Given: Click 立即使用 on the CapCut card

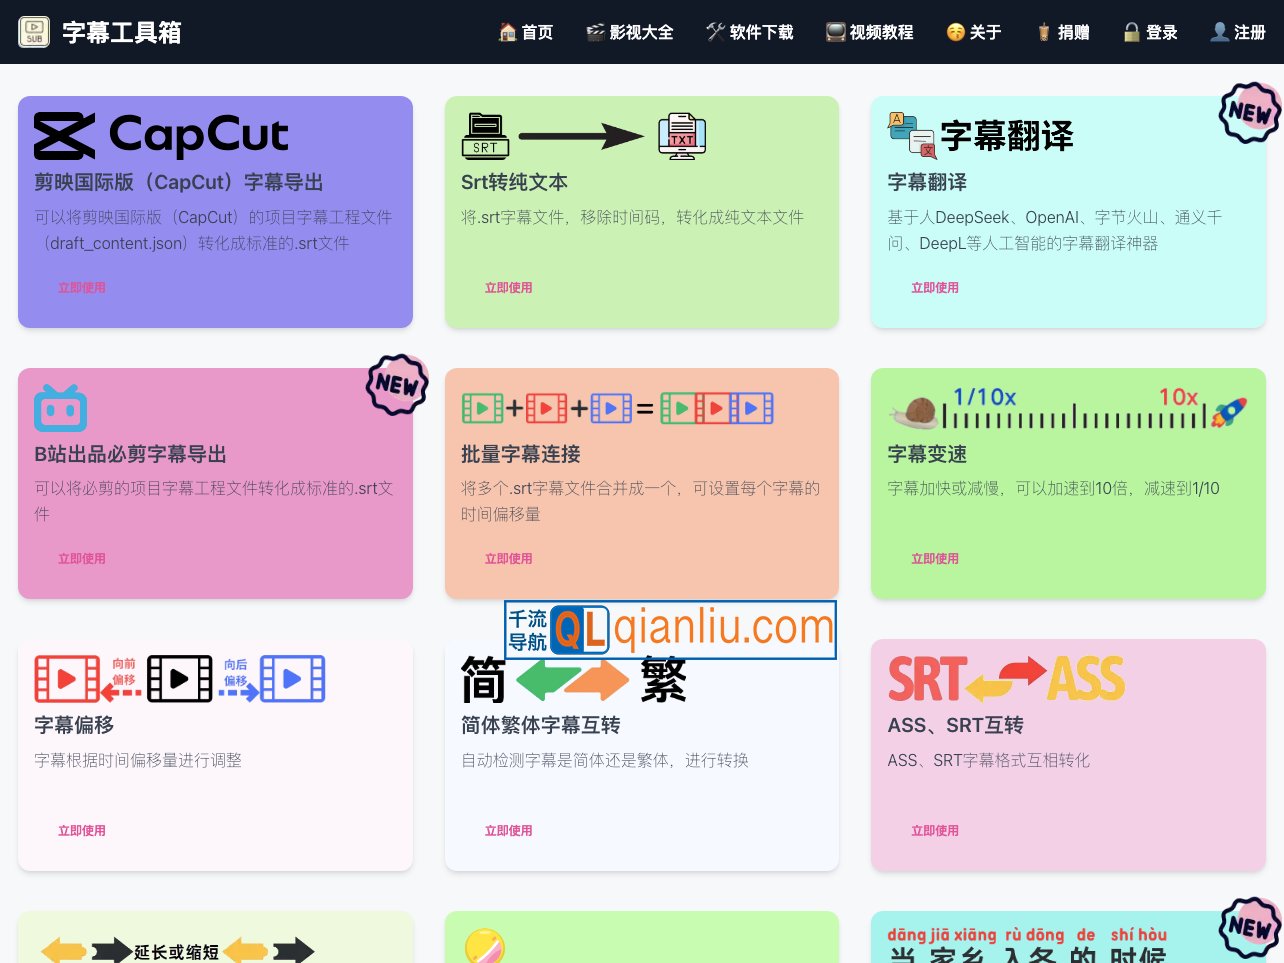Looking at the screenshot, I should 81,287.
